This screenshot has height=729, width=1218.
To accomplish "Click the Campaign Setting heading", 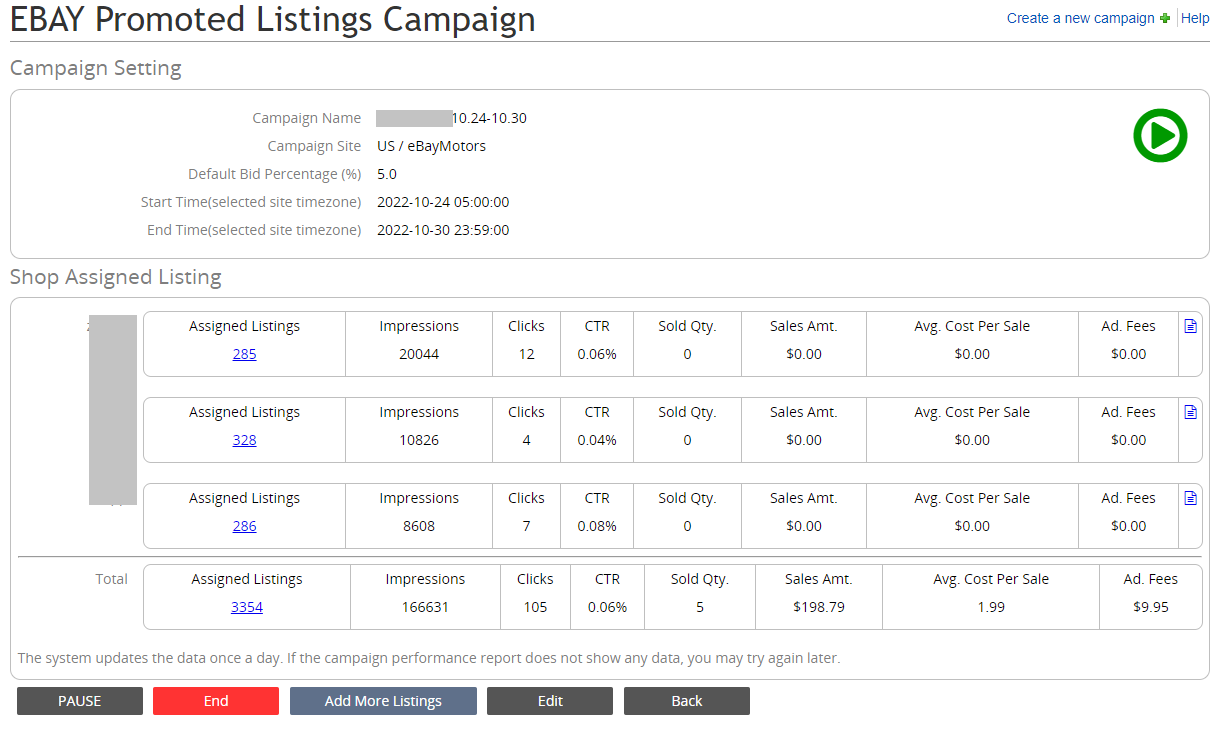I will click(96, 68).
